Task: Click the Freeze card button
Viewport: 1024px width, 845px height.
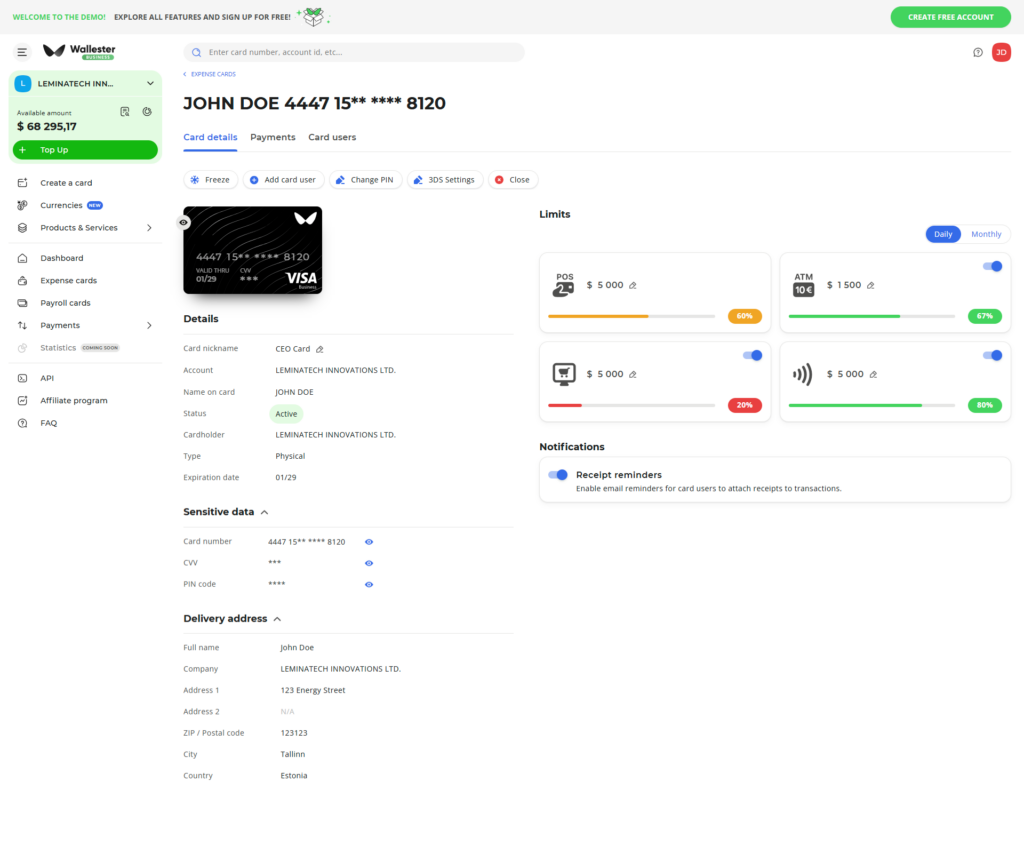Action: tap(210, 180)
